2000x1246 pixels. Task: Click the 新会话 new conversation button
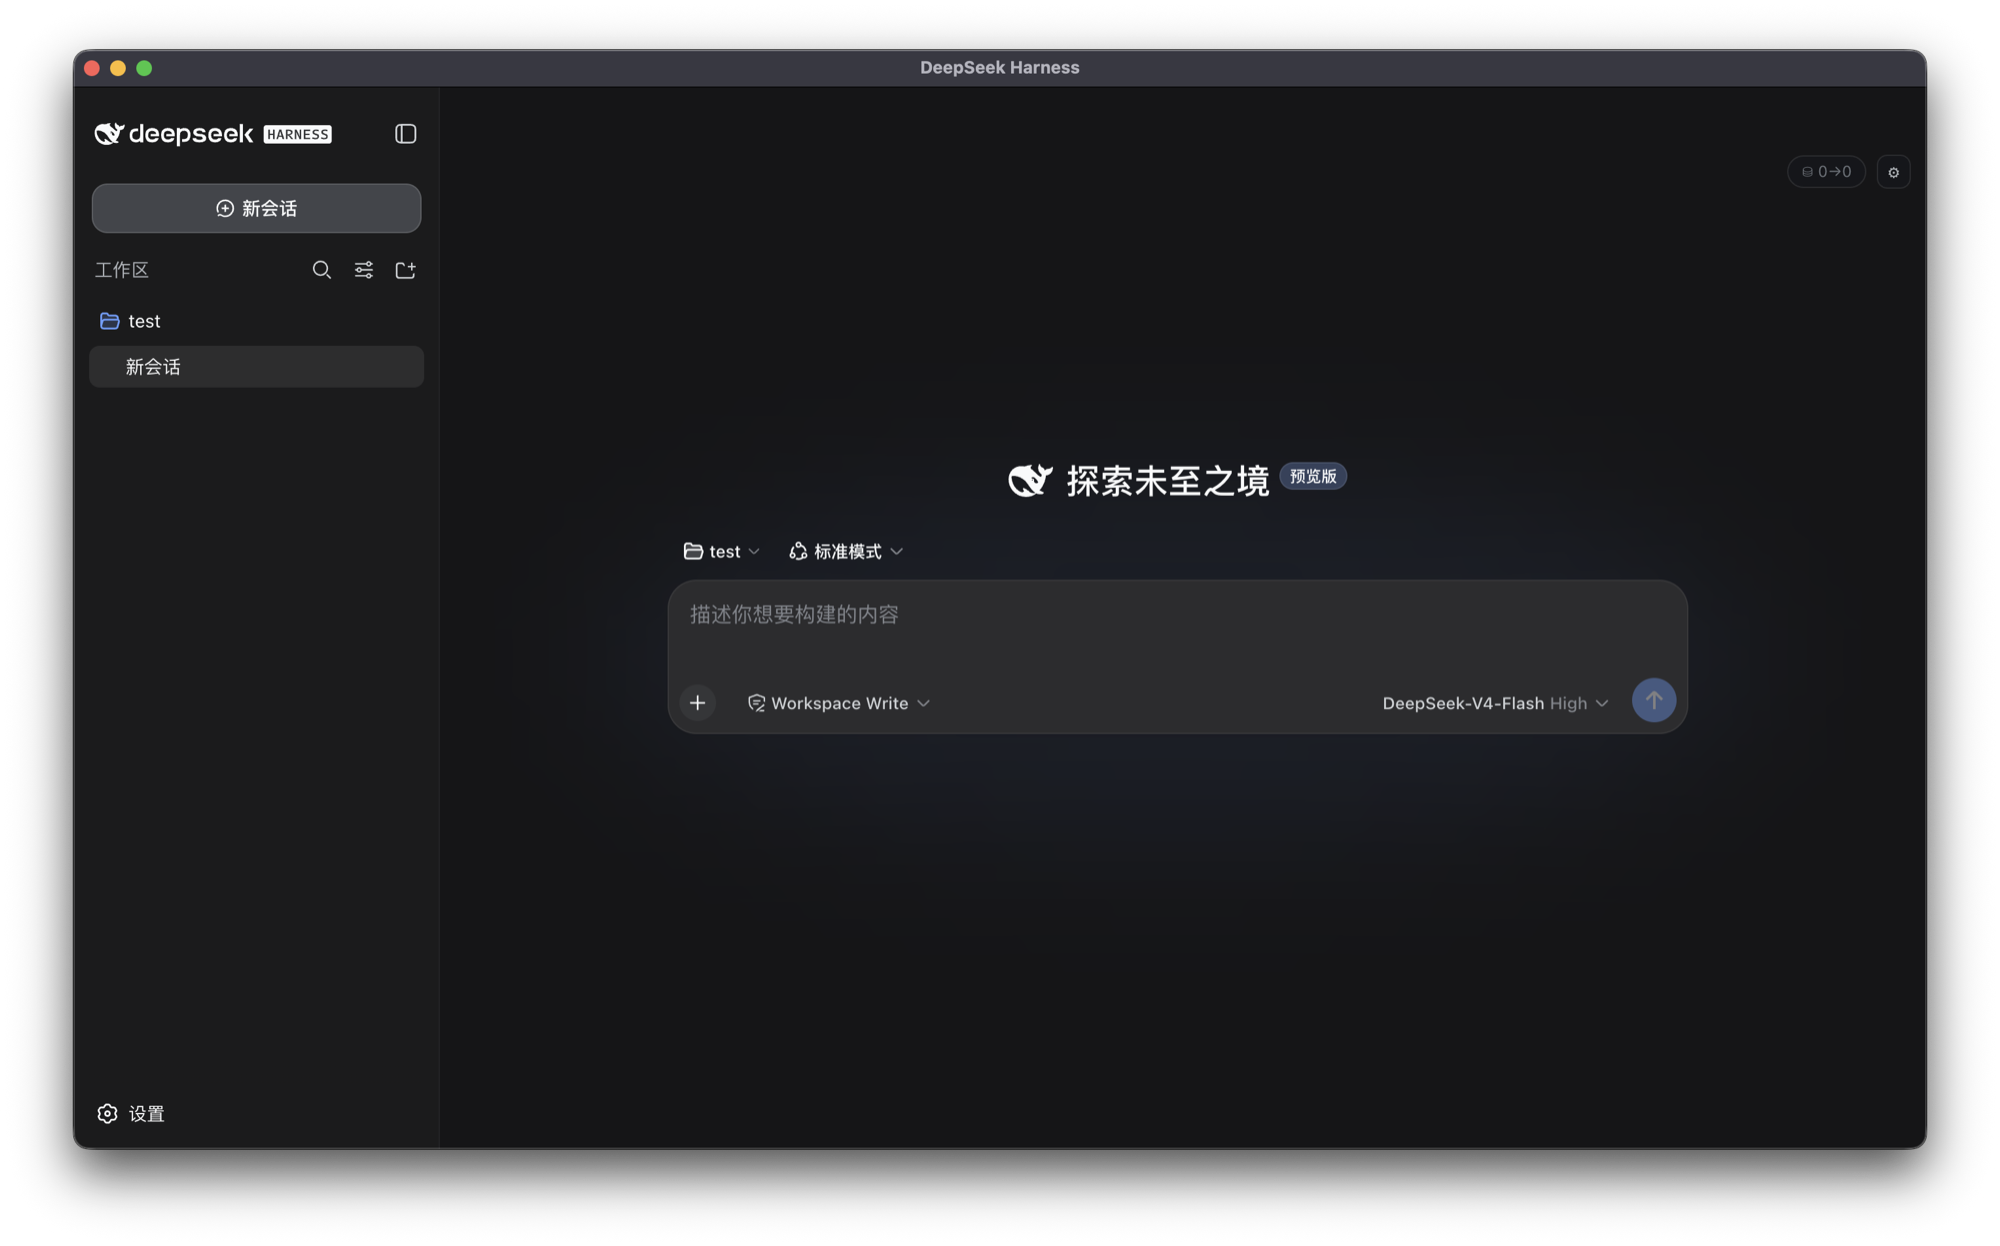point(257,208)
